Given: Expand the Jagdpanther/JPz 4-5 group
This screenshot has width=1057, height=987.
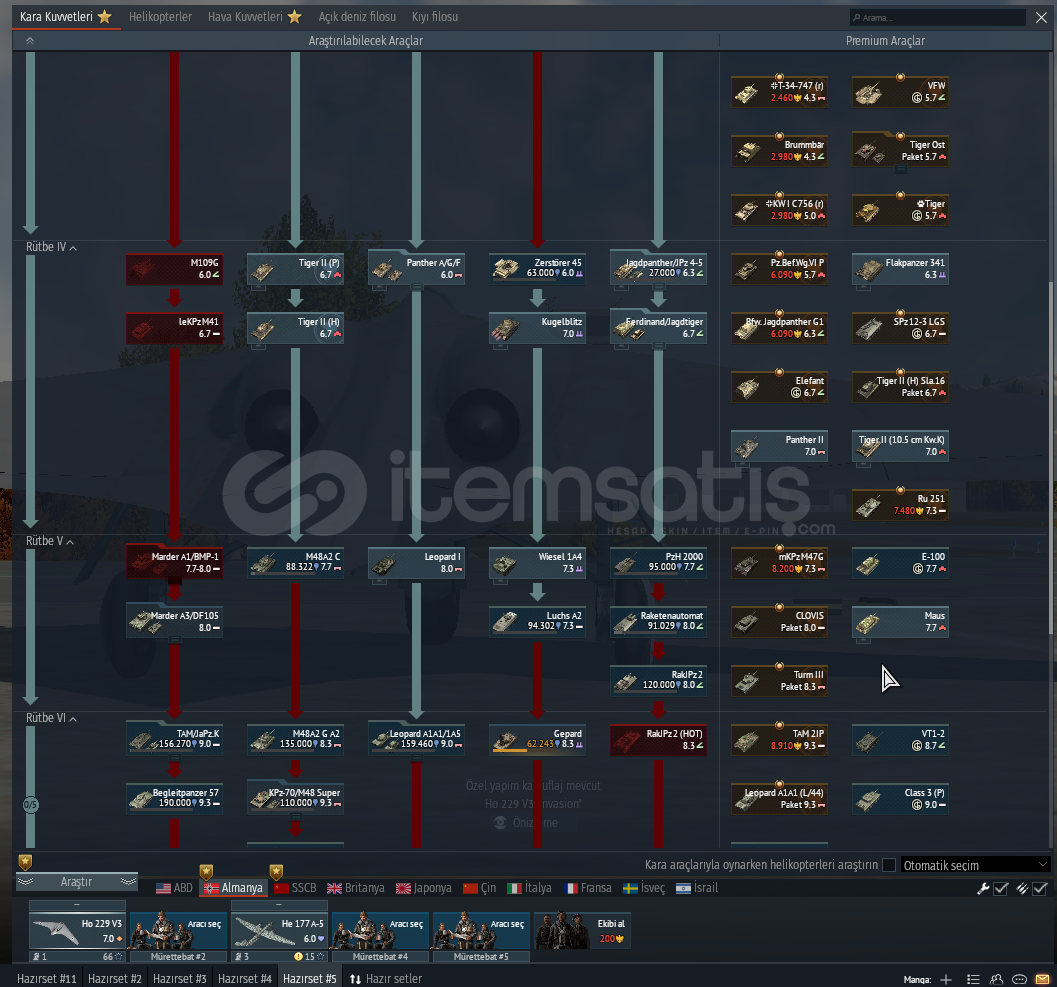Looking at the screenshot, I should tap(659, 287).
